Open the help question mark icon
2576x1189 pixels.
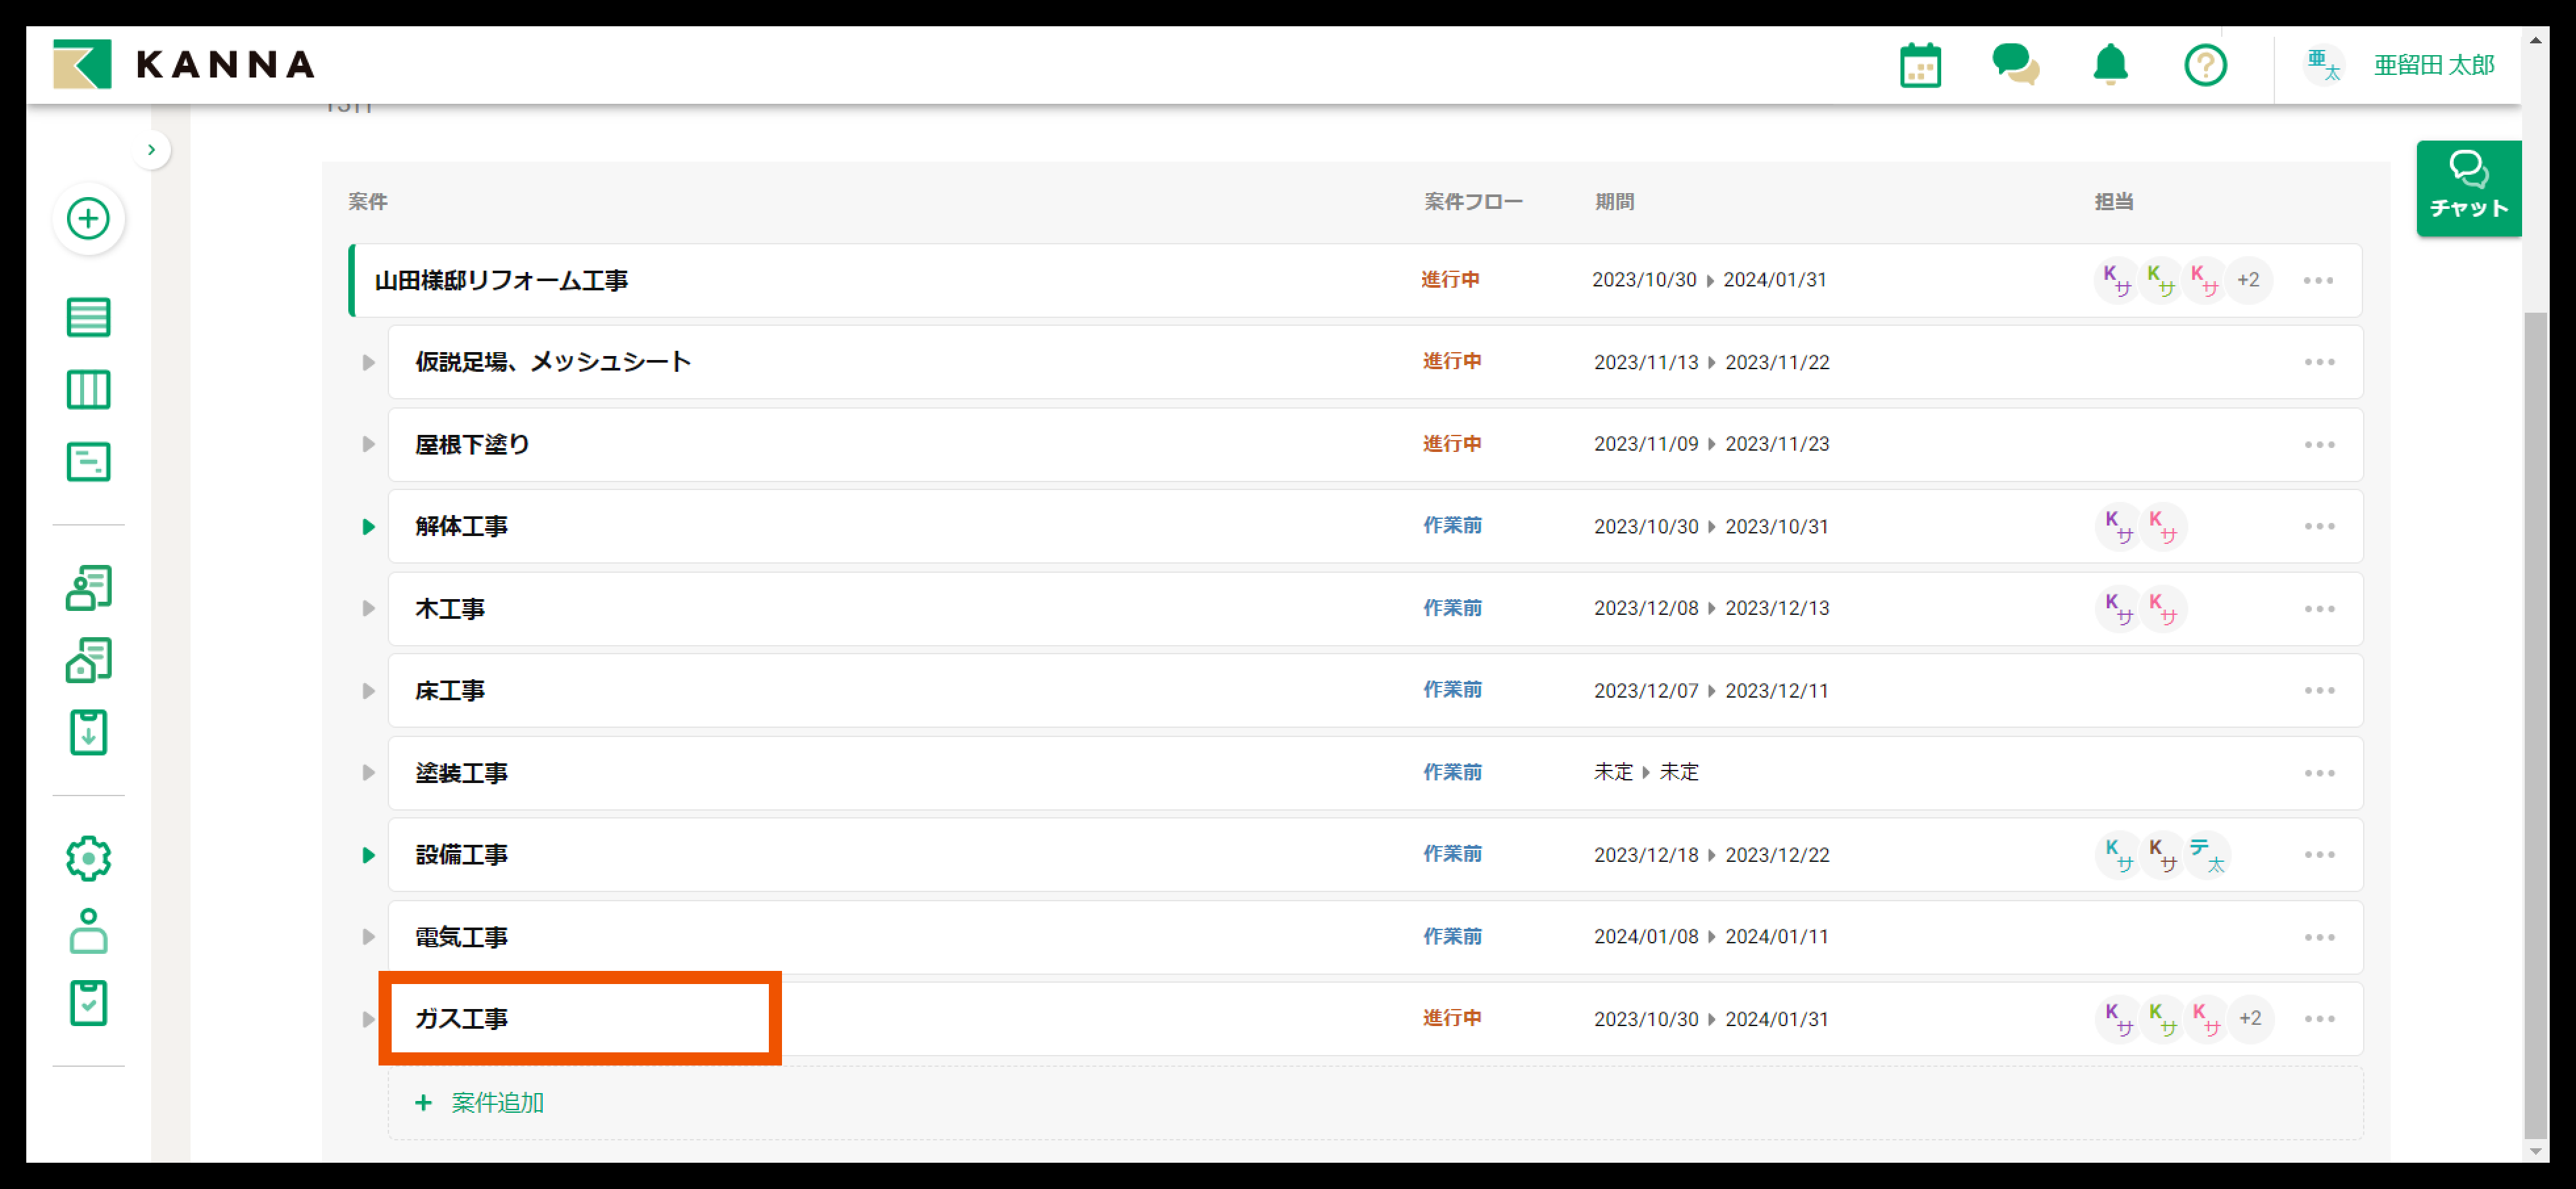2205,66
